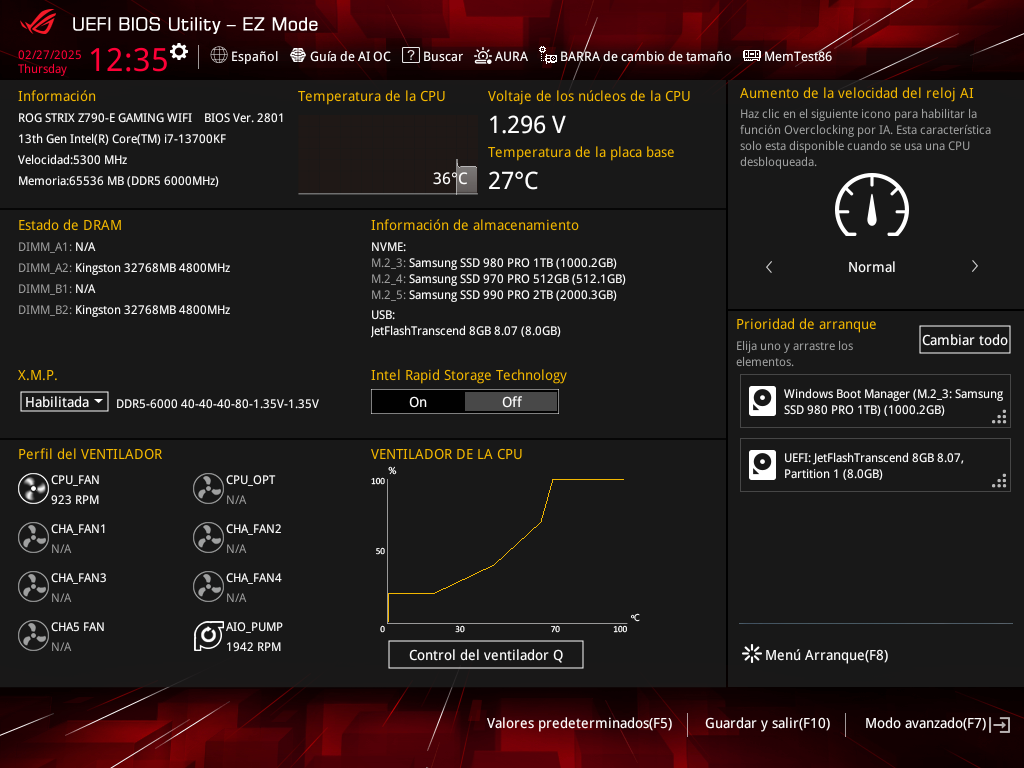Click the CPU_FAN fan icon

click(x=33, y=488)
